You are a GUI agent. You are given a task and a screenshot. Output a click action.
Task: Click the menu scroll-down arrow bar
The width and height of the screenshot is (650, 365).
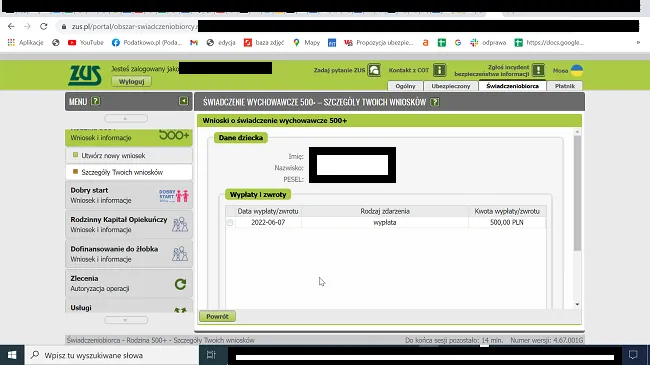click(126, 320)
